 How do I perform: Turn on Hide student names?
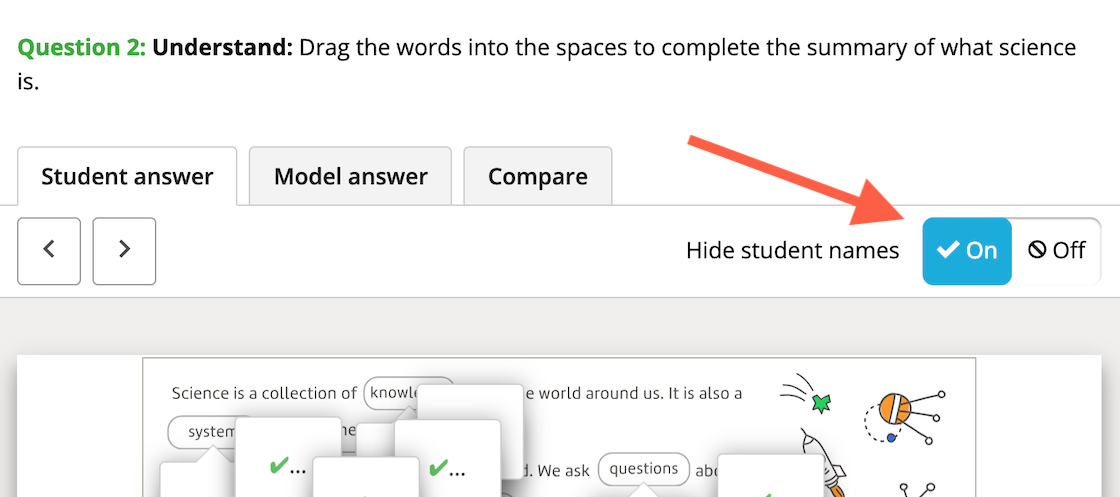[967, 251]
